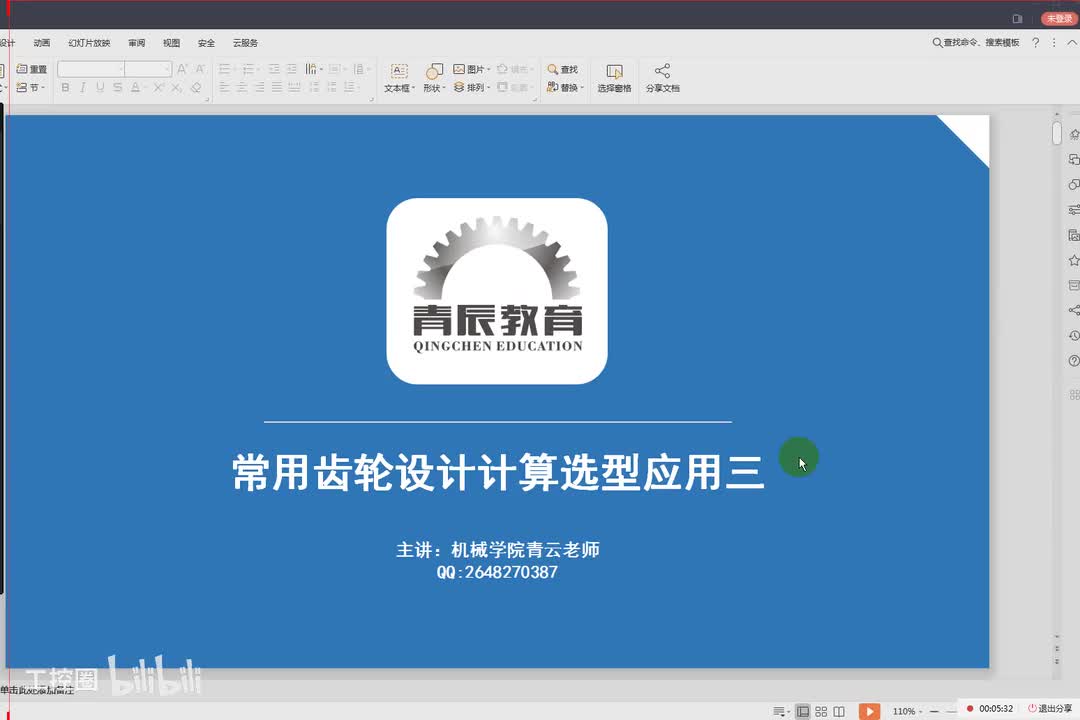The width and height of the screenshot is (1080, 720).
Task: Toggle subscript formatting
Action: pyautogui.click(x=177, y=88)
